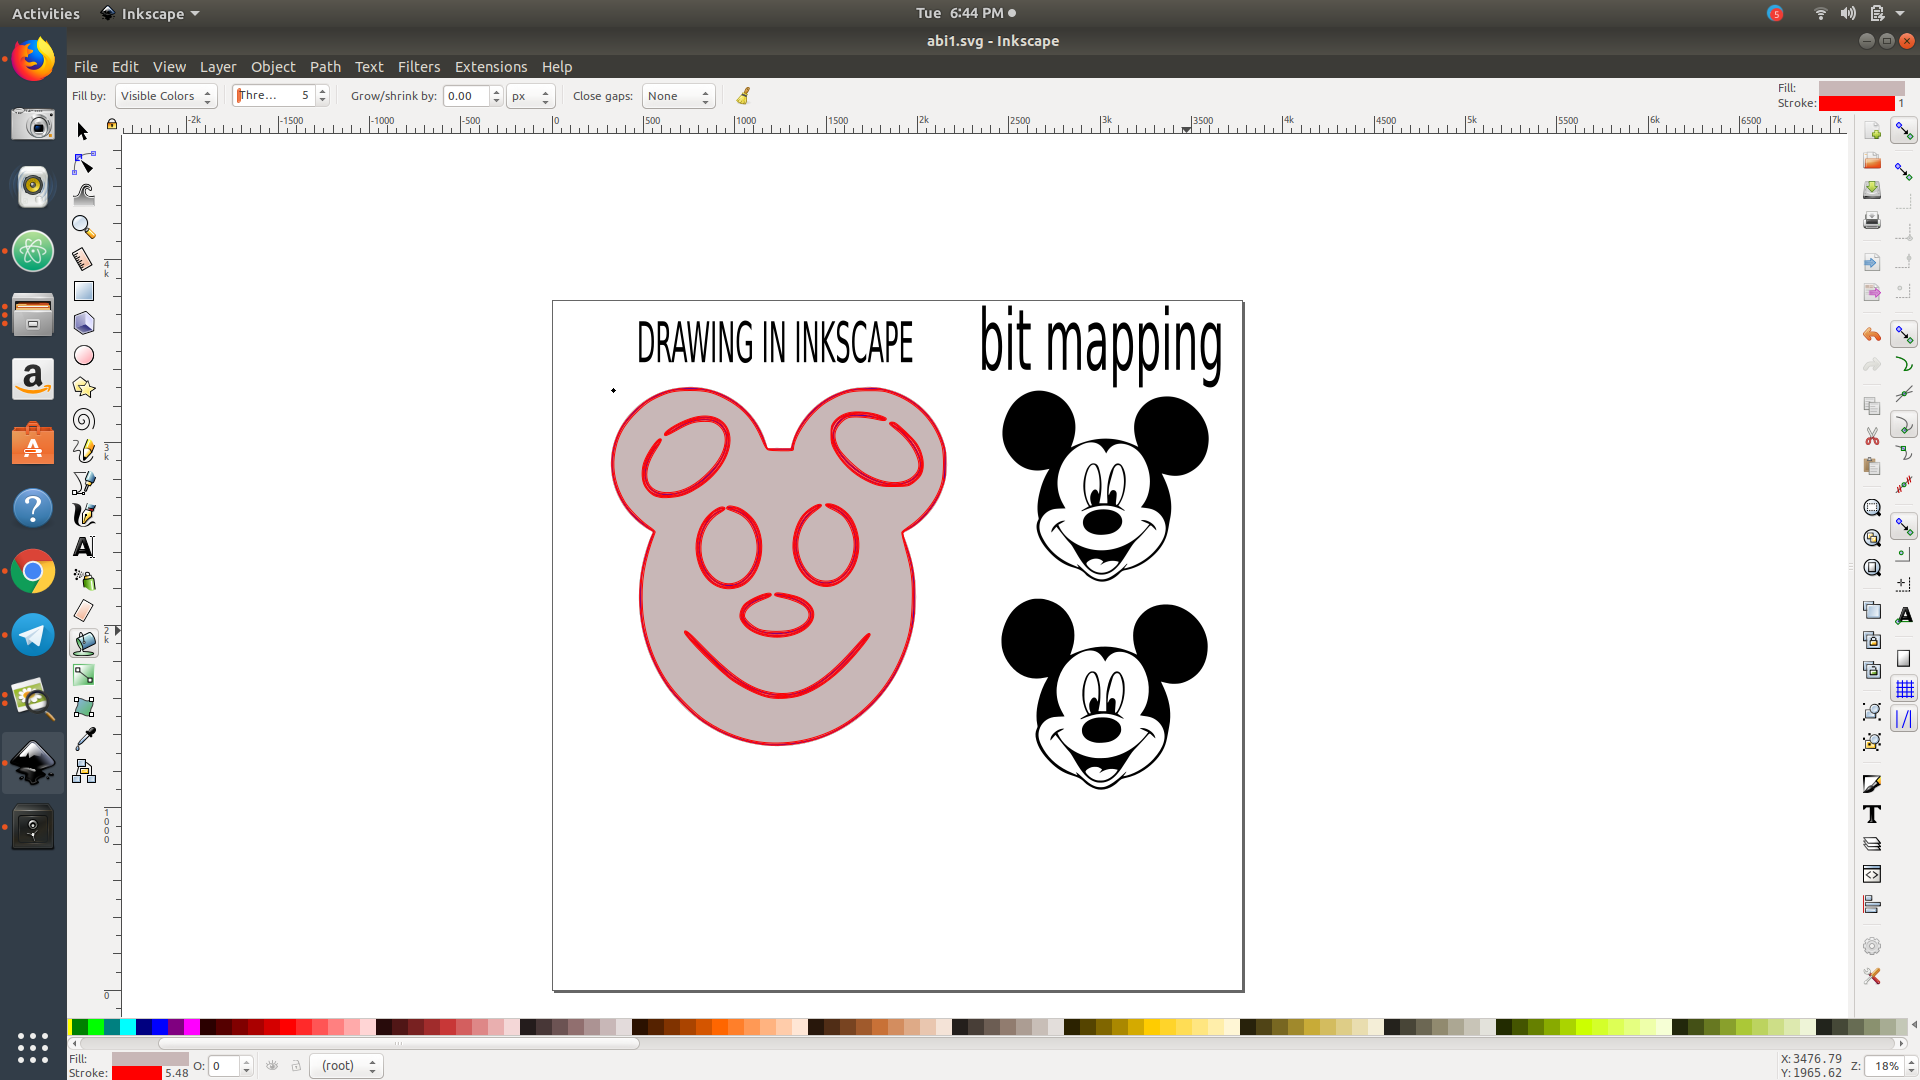Viewport: 1920px width, 1080px height.
Task: Open Align and Distribute dialog icon
Action: click(1872, 905)
